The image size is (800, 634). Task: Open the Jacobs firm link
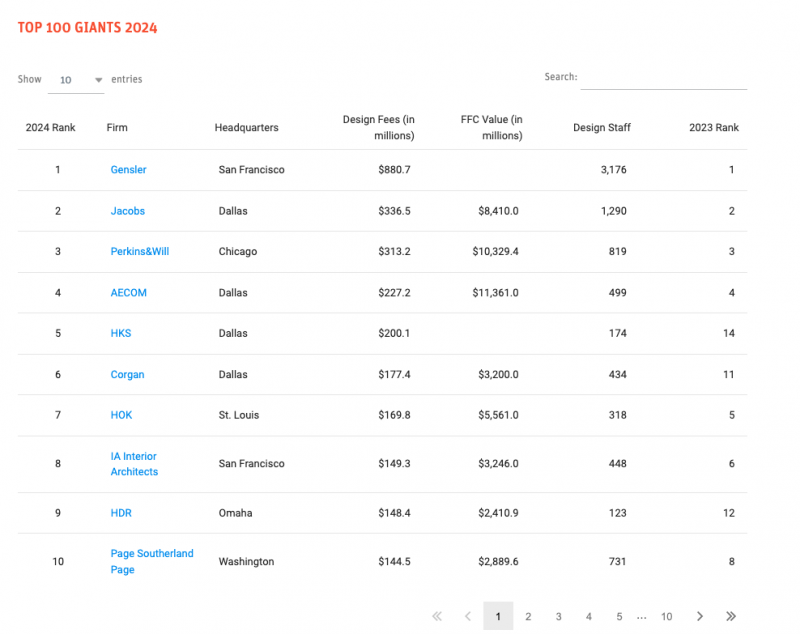pos(128,211)
